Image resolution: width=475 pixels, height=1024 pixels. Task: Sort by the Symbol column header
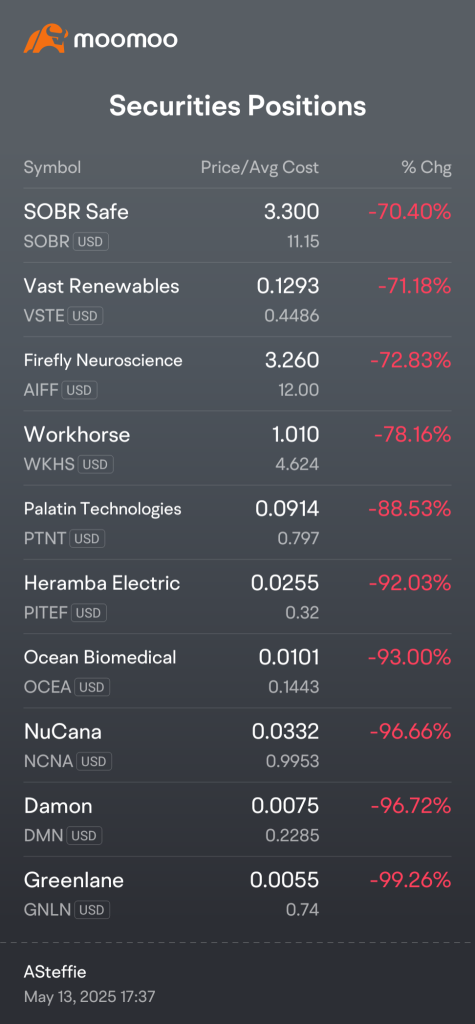pyautogui.click(x=52, y=167)
